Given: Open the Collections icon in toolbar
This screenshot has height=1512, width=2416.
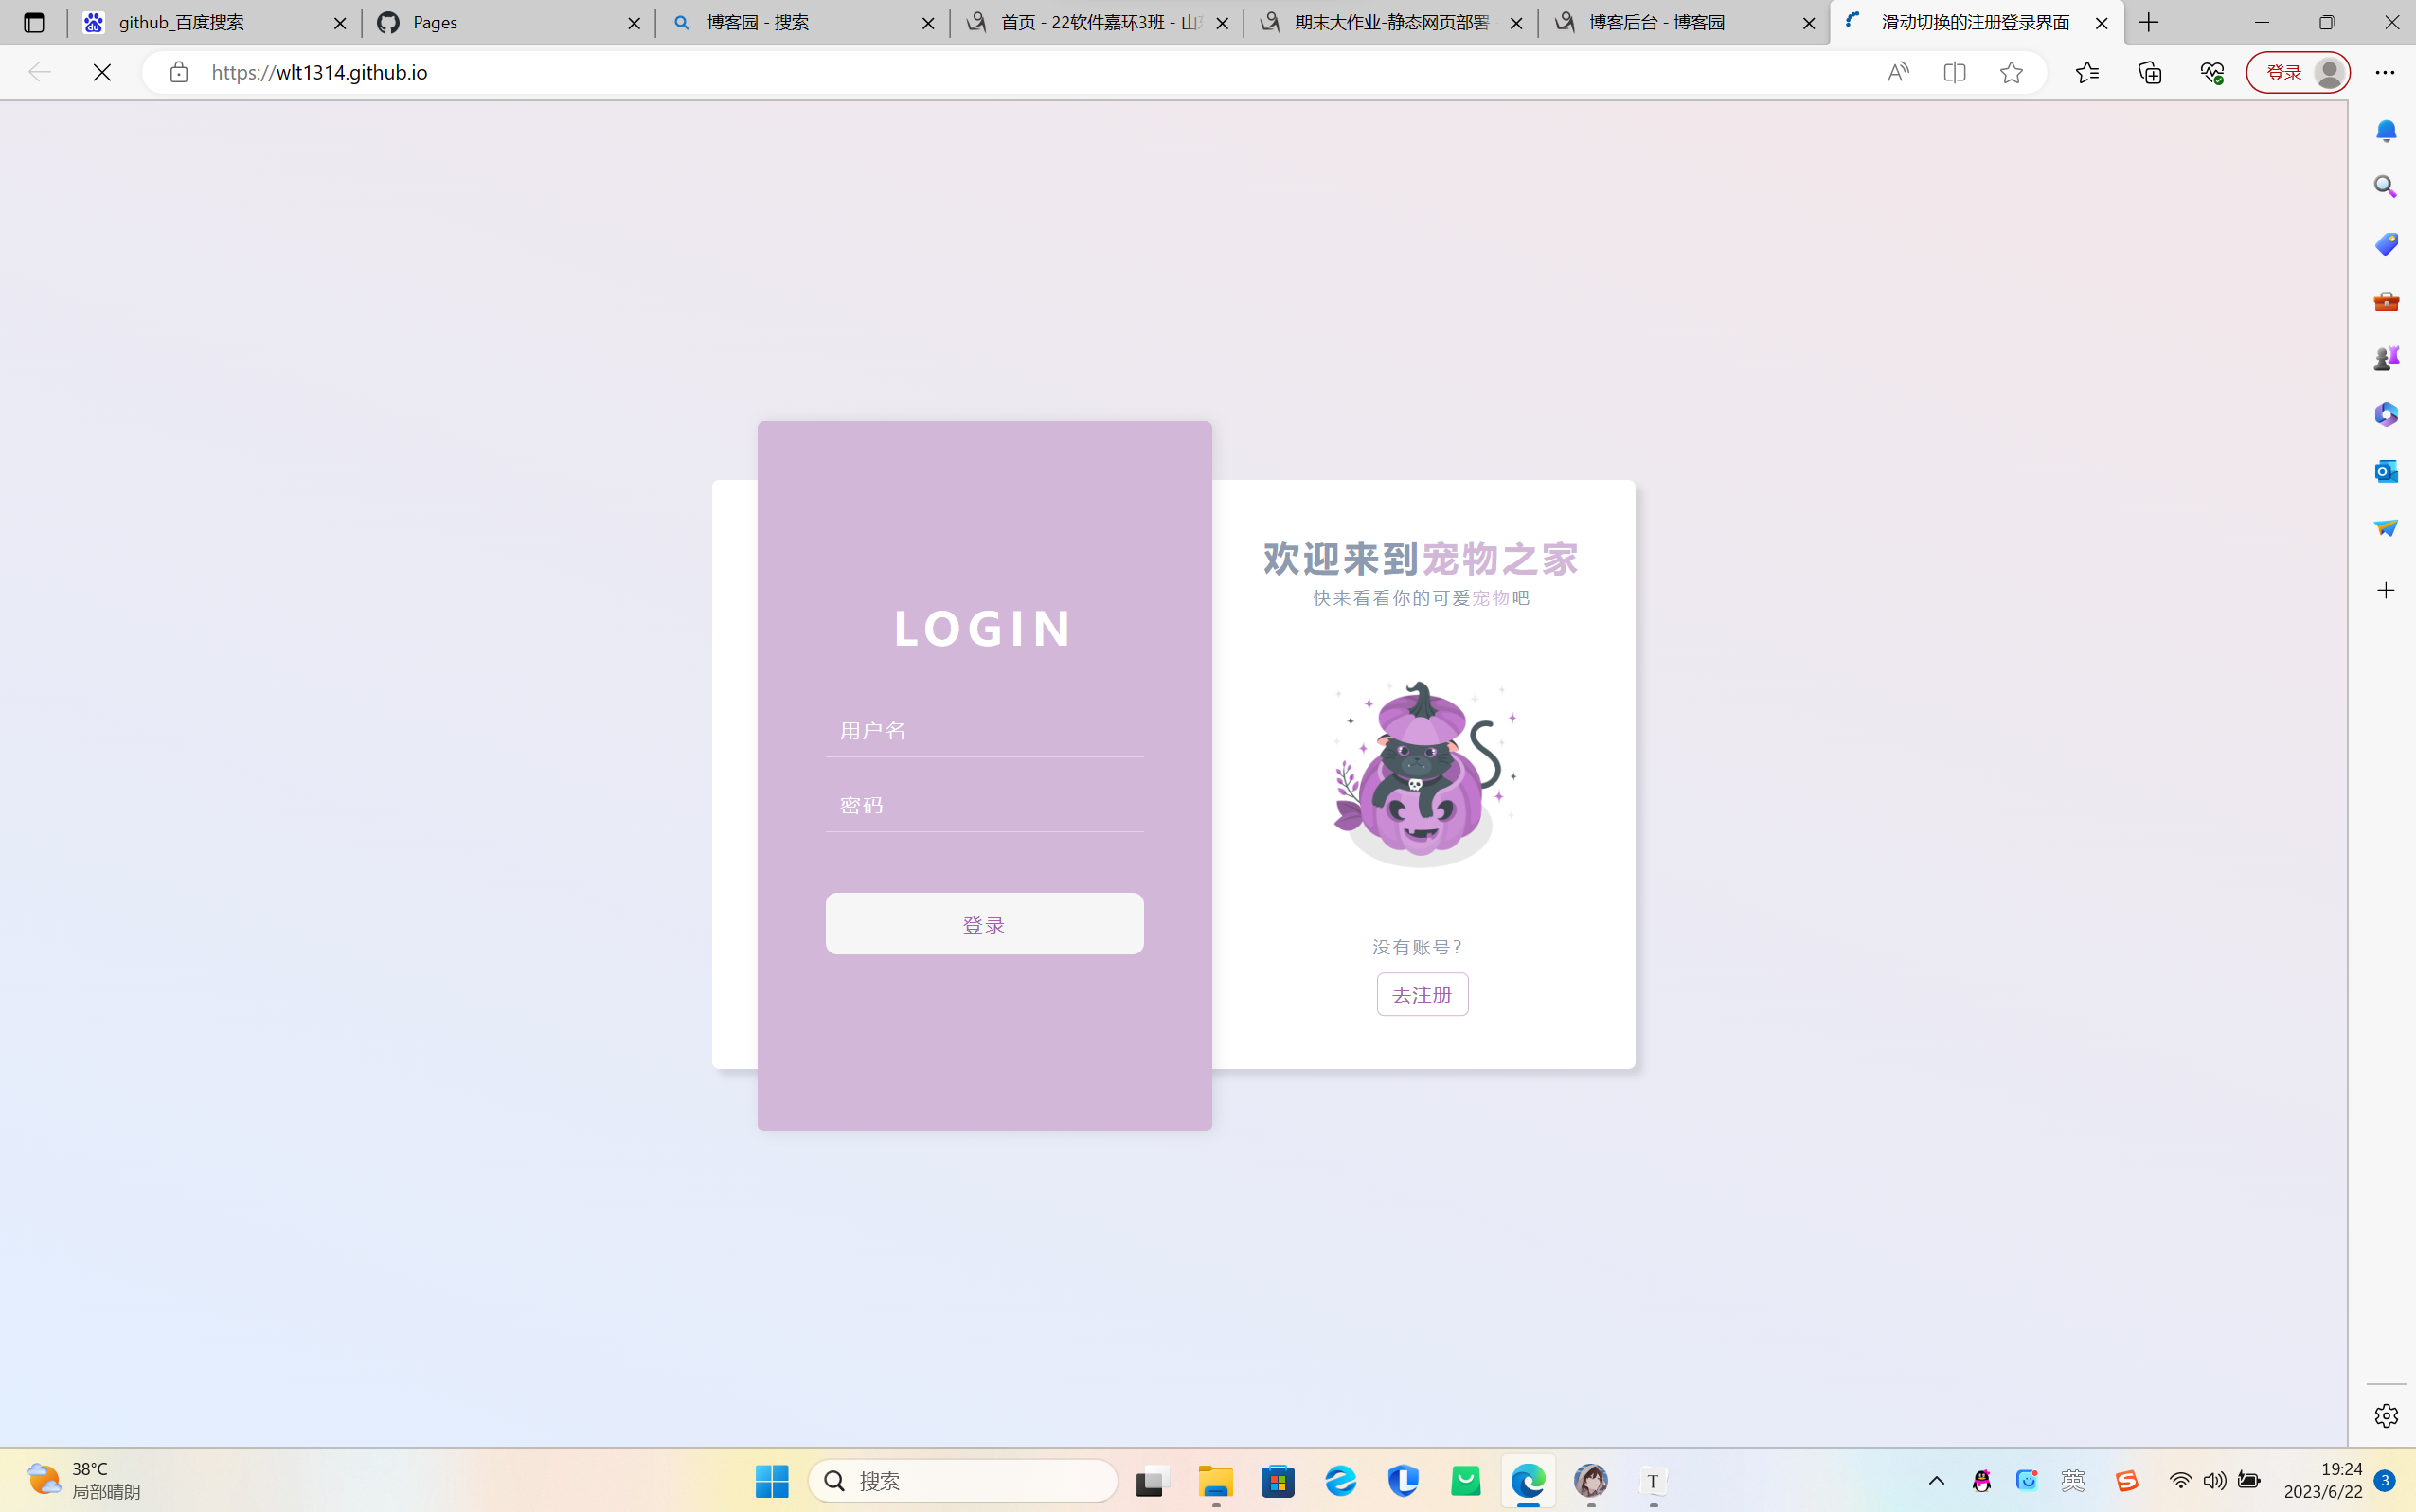Looking at the screenshot, I should coord(2149,72).
